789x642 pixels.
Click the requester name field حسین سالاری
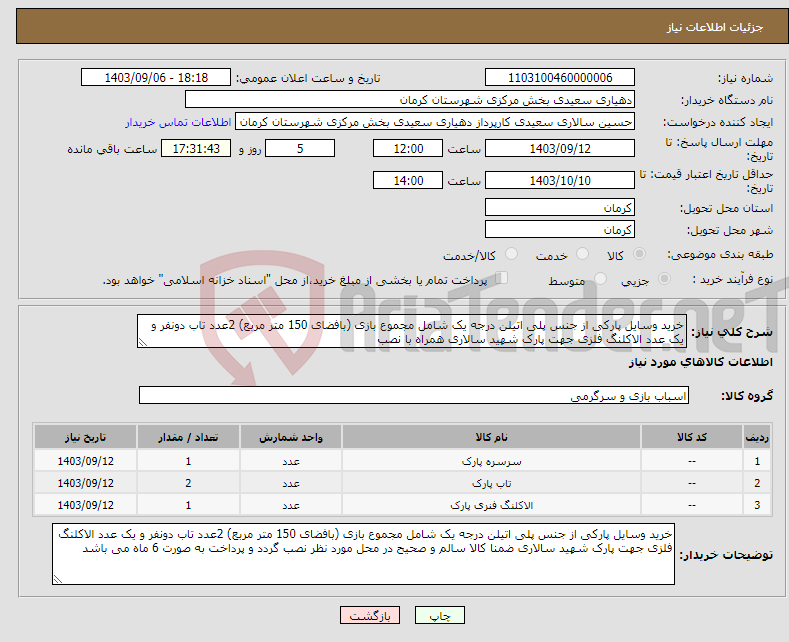click(435, 122)
